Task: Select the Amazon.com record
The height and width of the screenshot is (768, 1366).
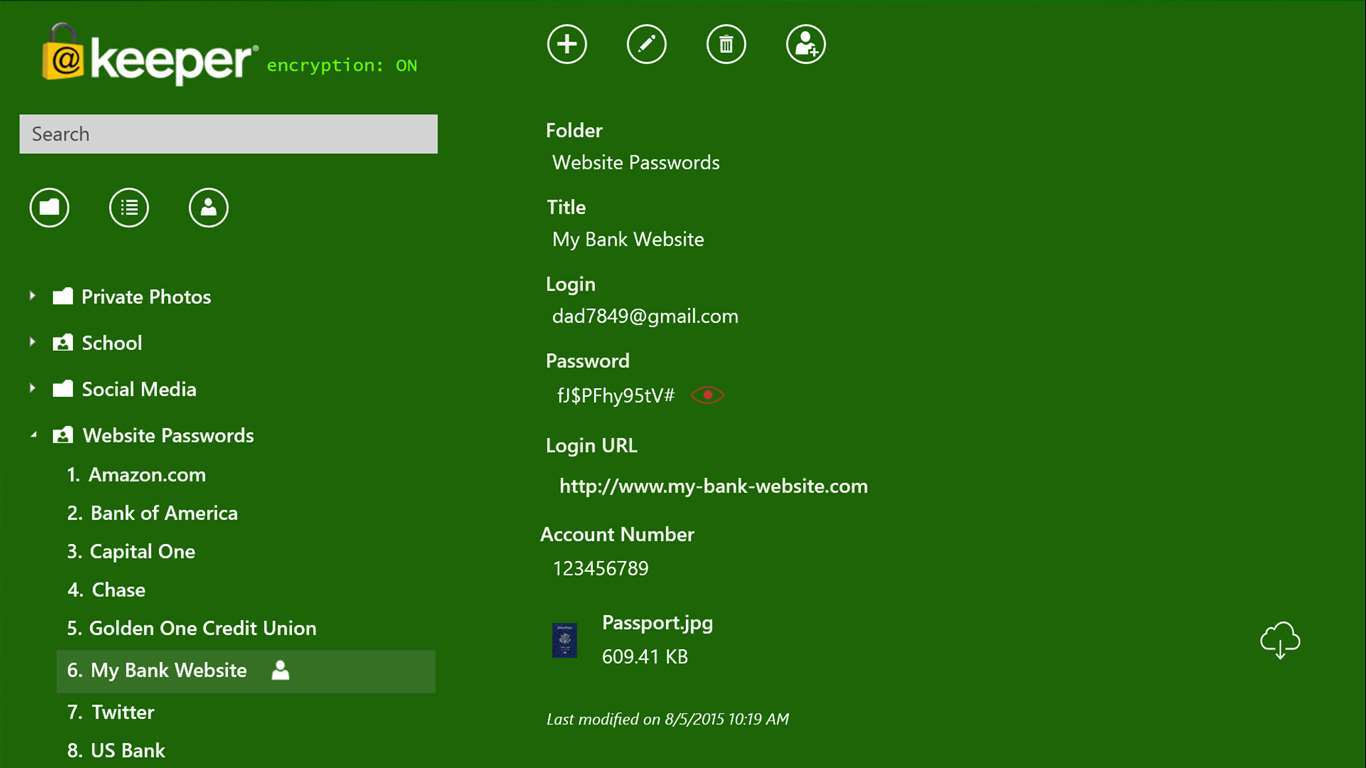Action: [146, 475]
